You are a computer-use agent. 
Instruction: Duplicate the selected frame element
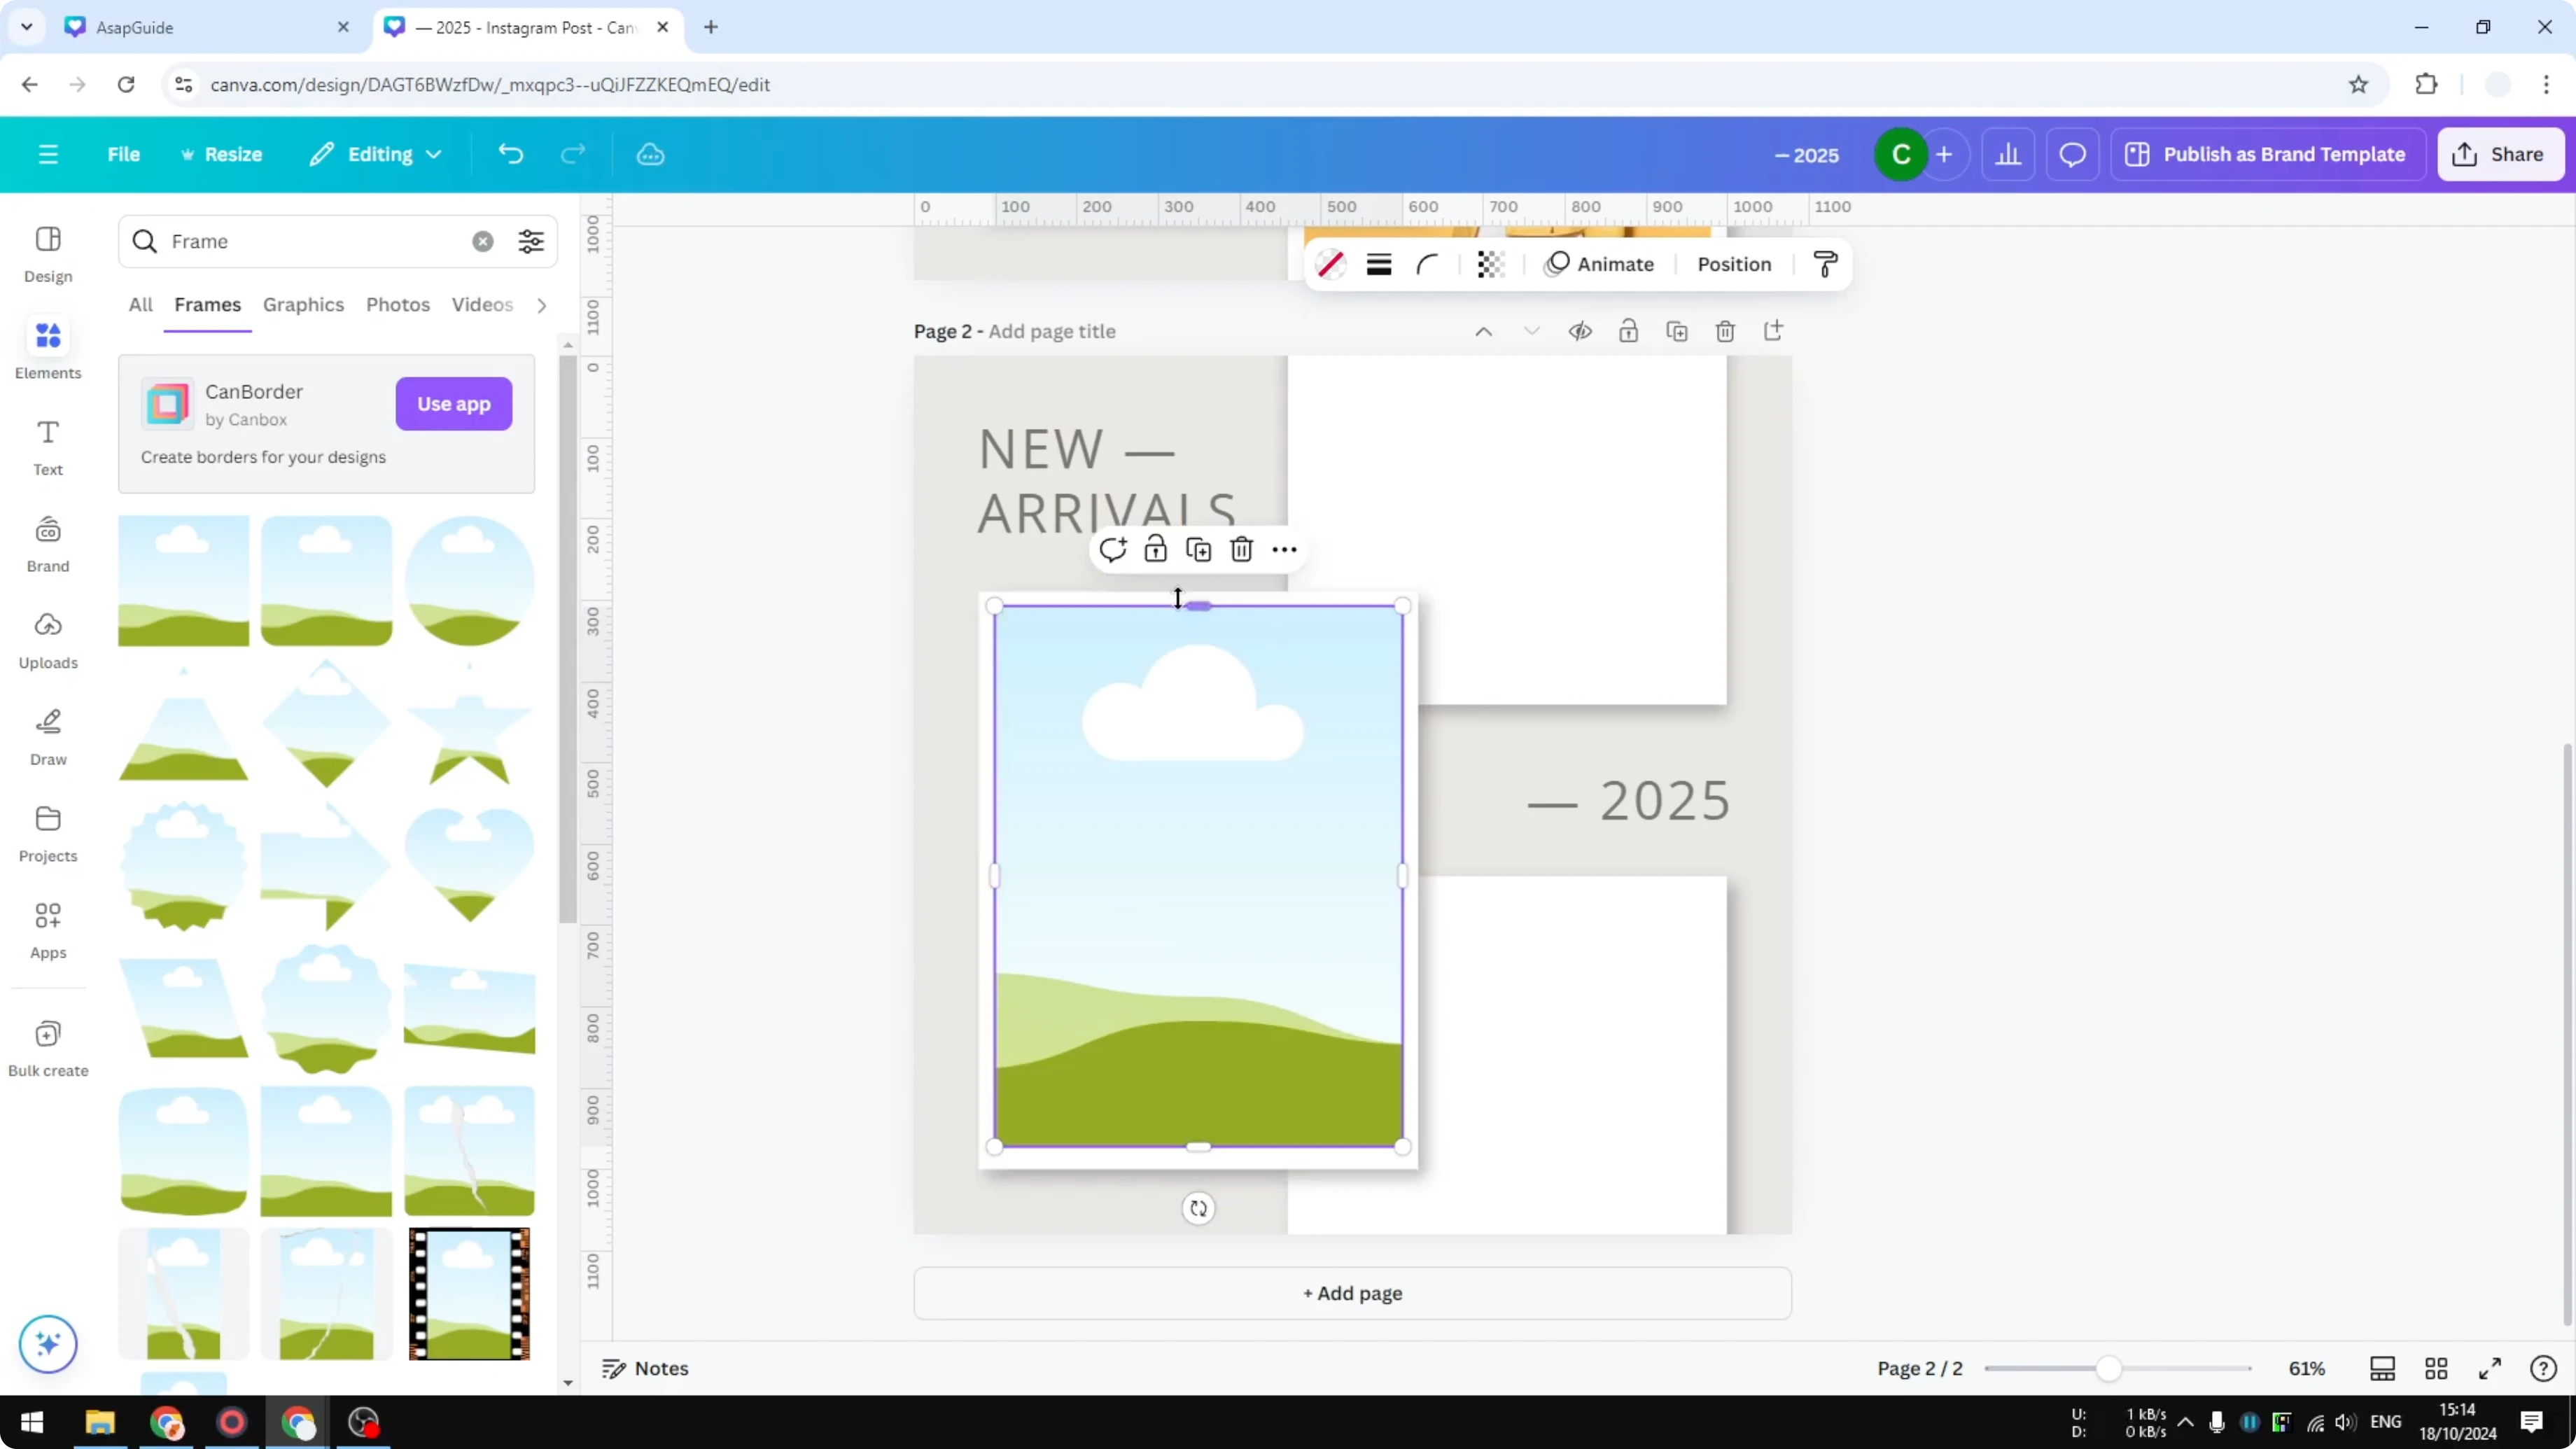click(x=1199, y=549)
